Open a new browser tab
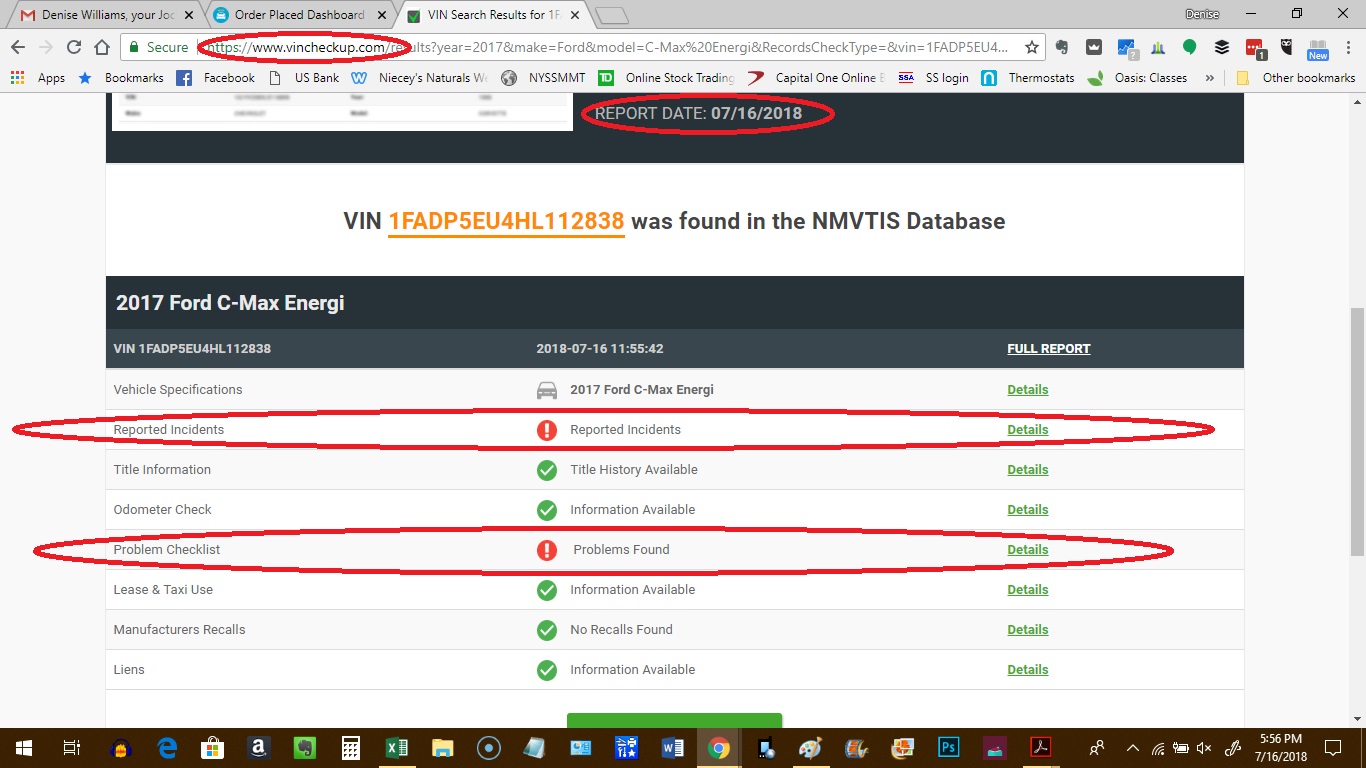Image resolution: width=1366 pixels, height=768 pixels. pos(611,15)
